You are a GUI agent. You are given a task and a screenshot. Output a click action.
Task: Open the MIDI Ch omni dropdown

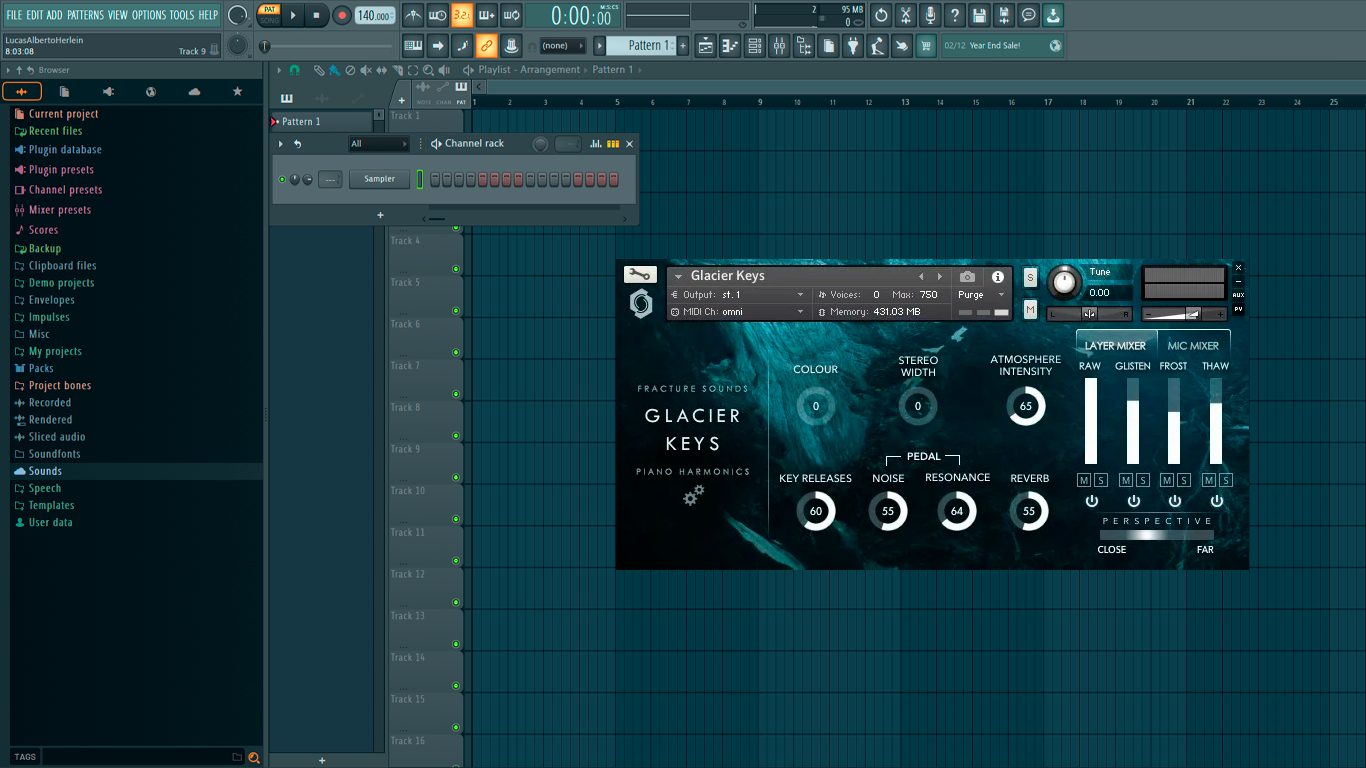pos(738,312)
